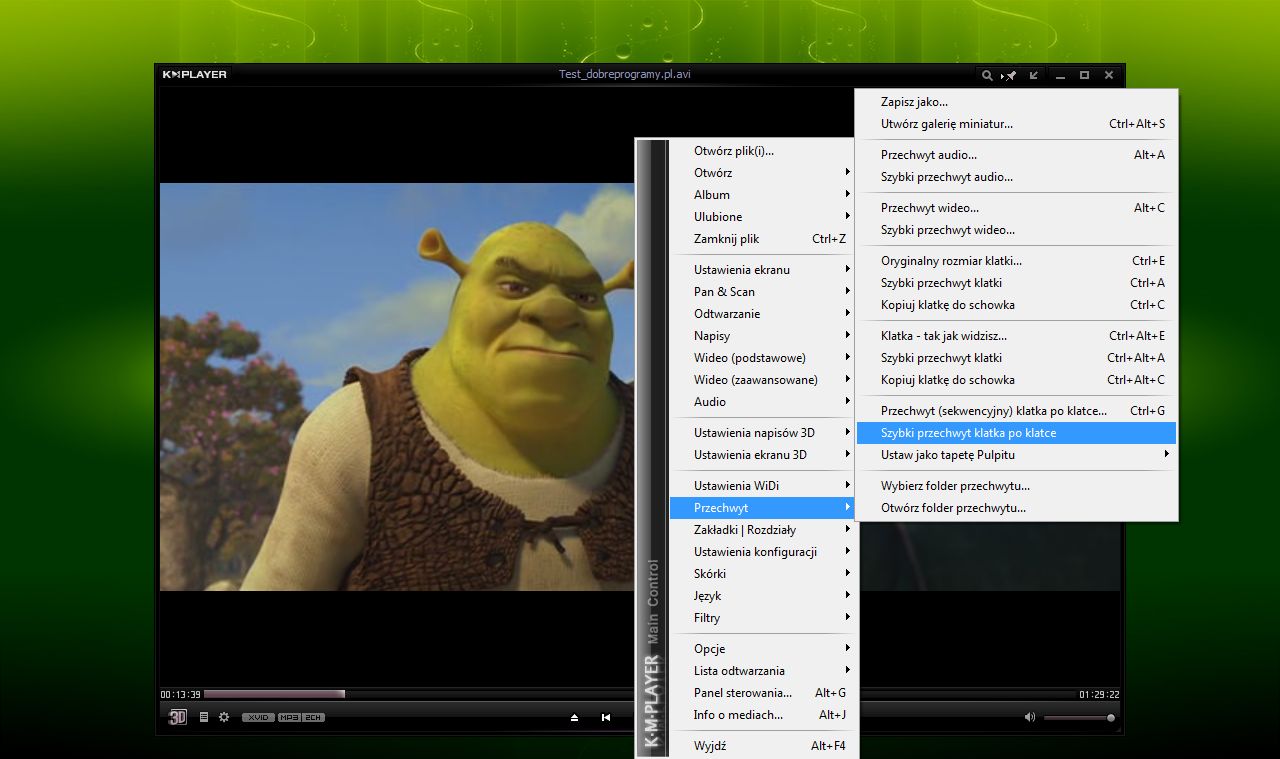Screen dimensions: 1280x759
Task: Click the magnifier search icon in title bar
Action: click(x=987, y=75)
